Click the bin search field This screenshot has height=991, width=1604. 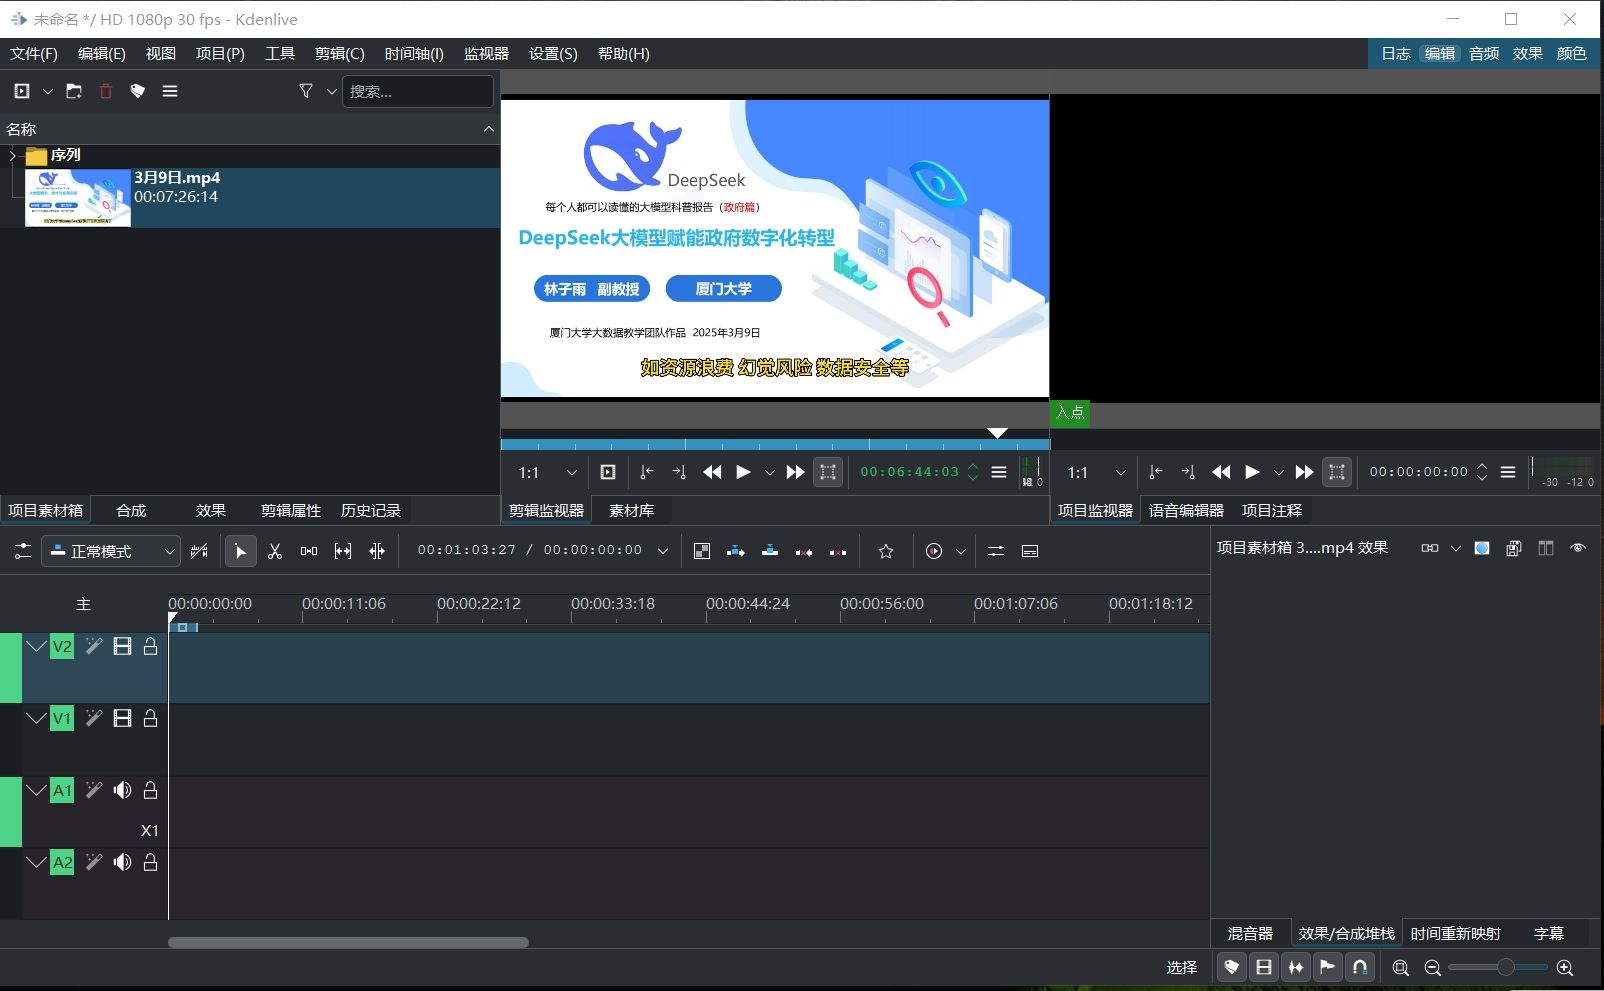point(418,91)
